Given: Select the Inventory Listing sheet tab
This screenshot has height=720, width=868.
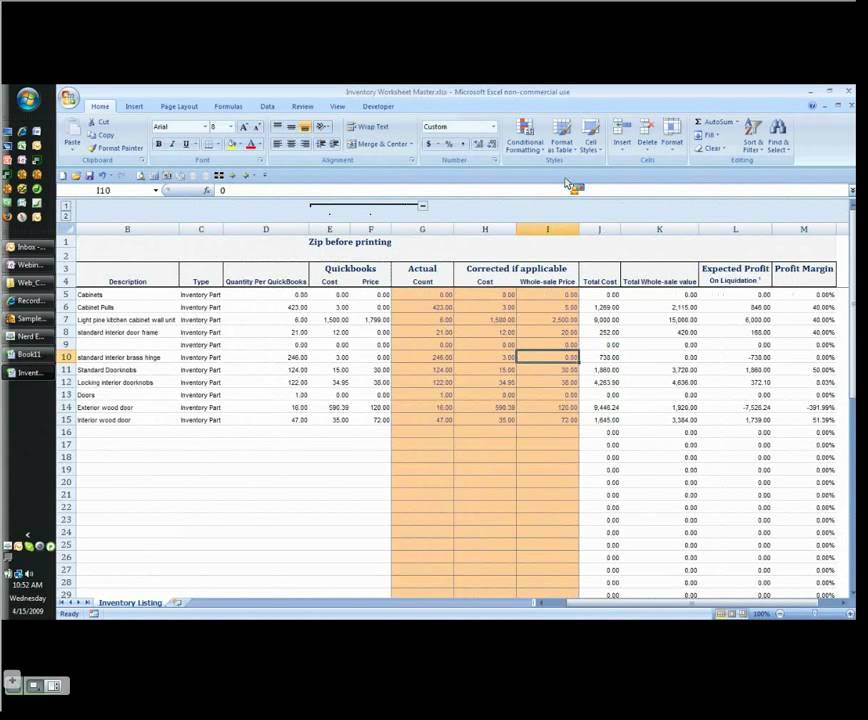Looking at the screenshot, I should pos(130,603).
